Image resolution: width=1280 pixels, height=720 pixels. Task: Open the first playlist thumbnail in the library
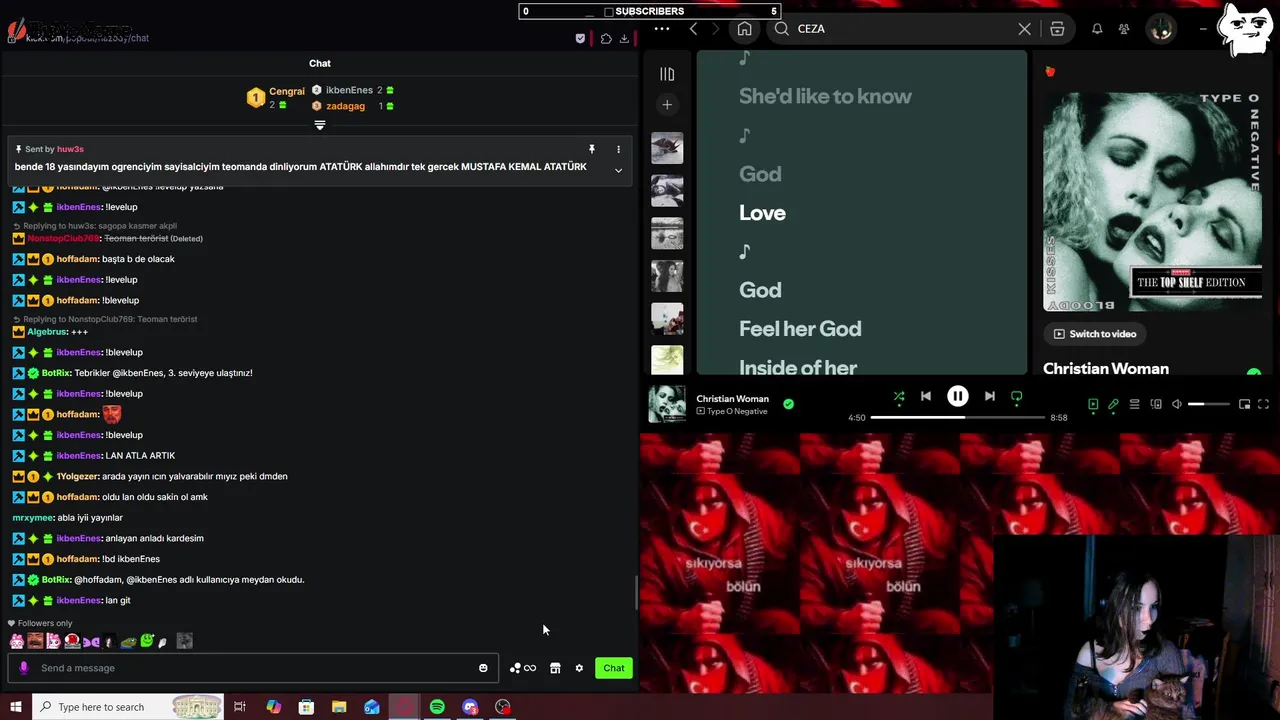coord(667,148)
